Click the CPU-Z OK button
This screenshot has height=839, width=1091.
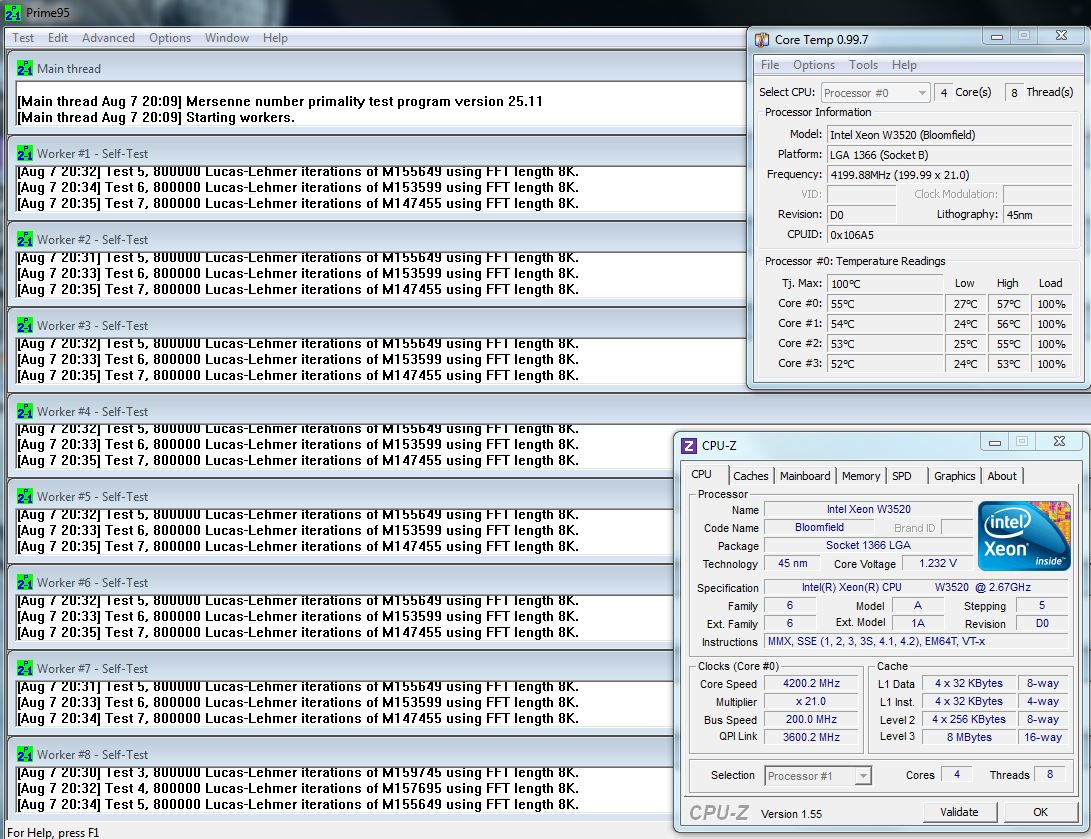point(1040,812)
